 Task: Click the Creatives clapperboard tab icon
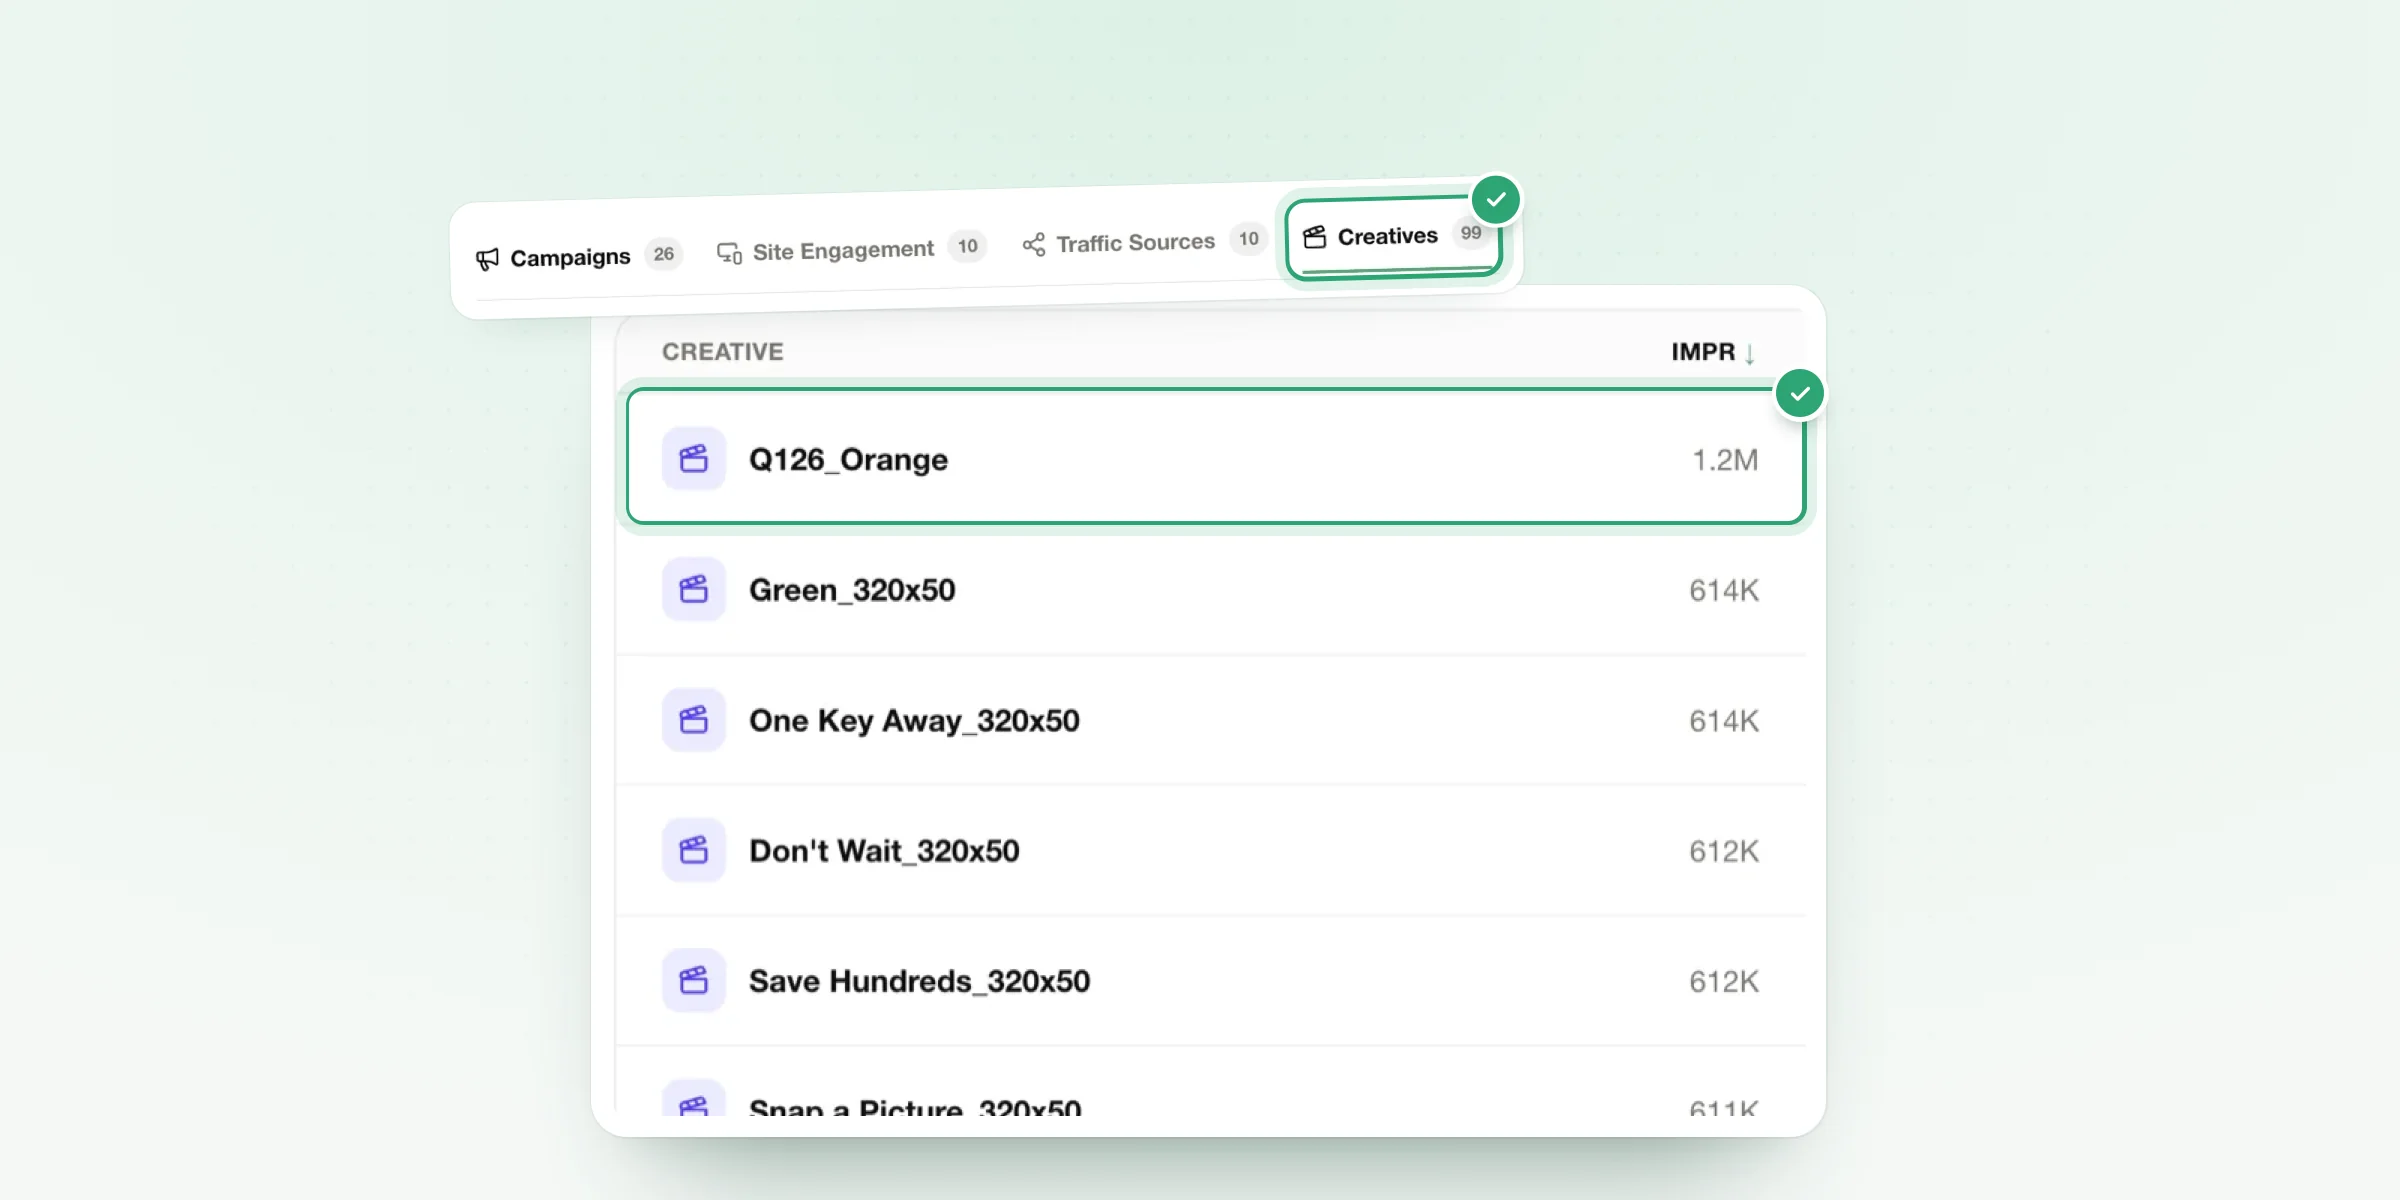click(1315, 237)
